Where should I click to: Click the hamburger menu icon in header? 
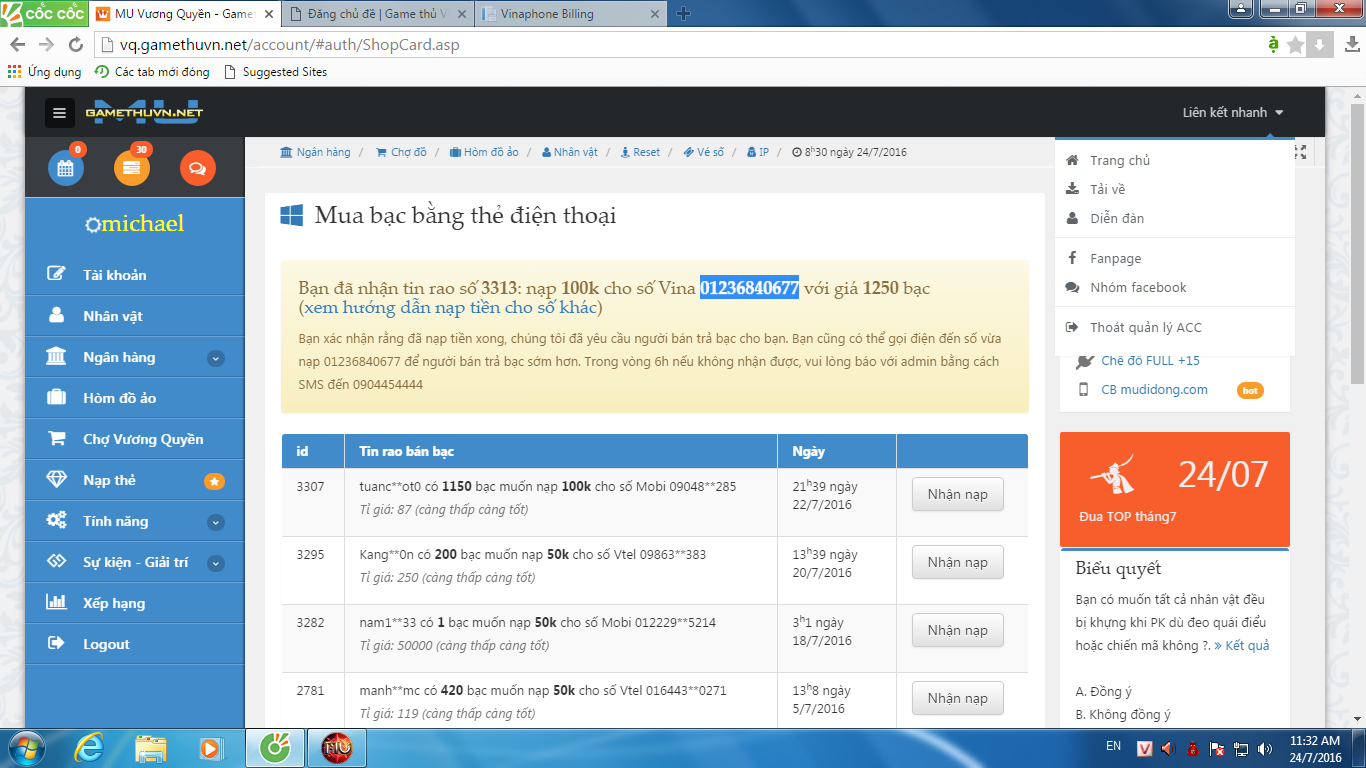60,113
